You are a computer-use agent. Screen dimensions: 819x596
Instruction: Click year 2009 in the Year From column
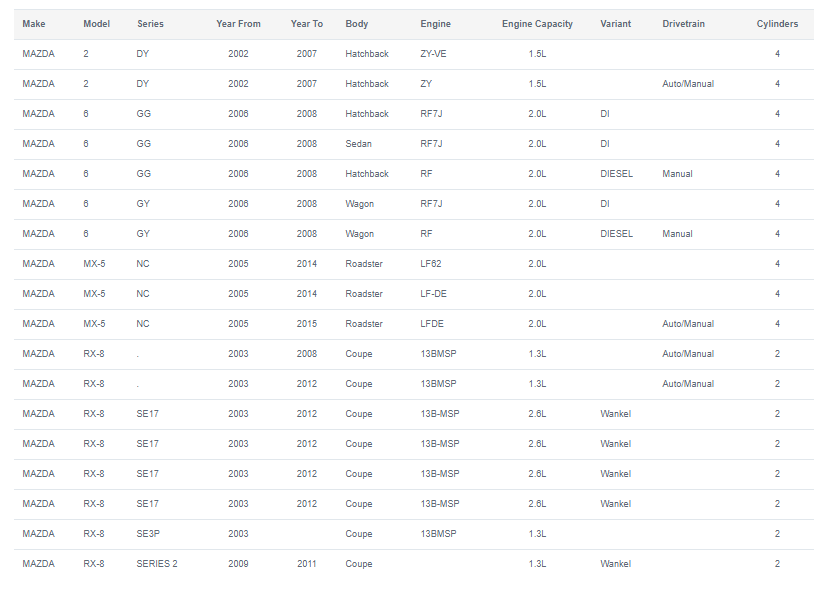238,564
